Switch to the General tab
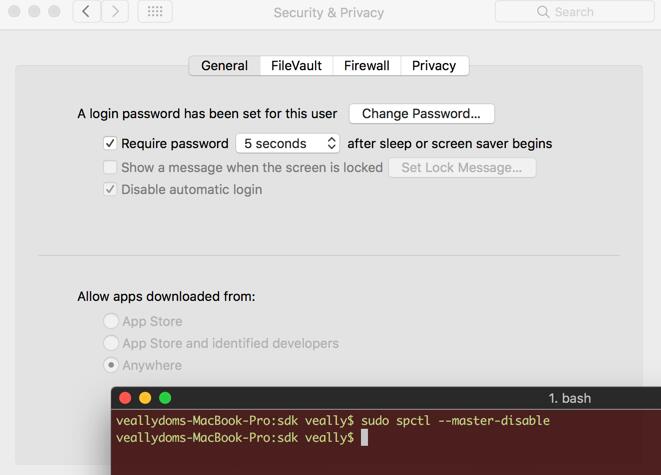This screenshot has width=661, height=475. [225, 66]
